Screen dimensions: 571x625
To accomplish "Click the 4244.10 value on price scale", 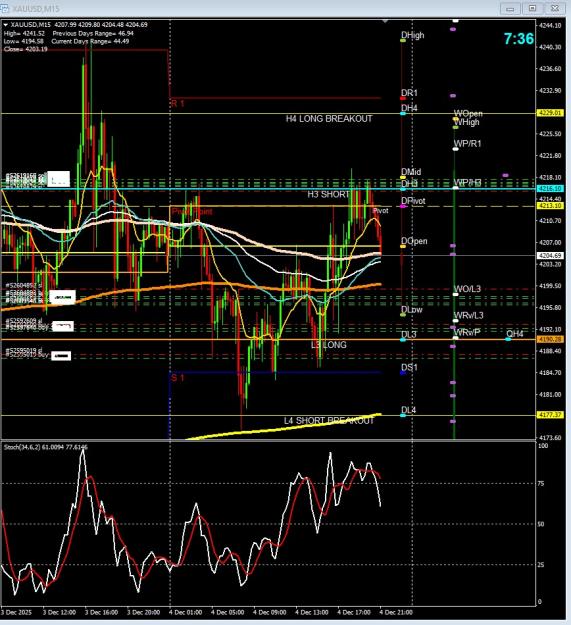I will (x=550, y=26).
